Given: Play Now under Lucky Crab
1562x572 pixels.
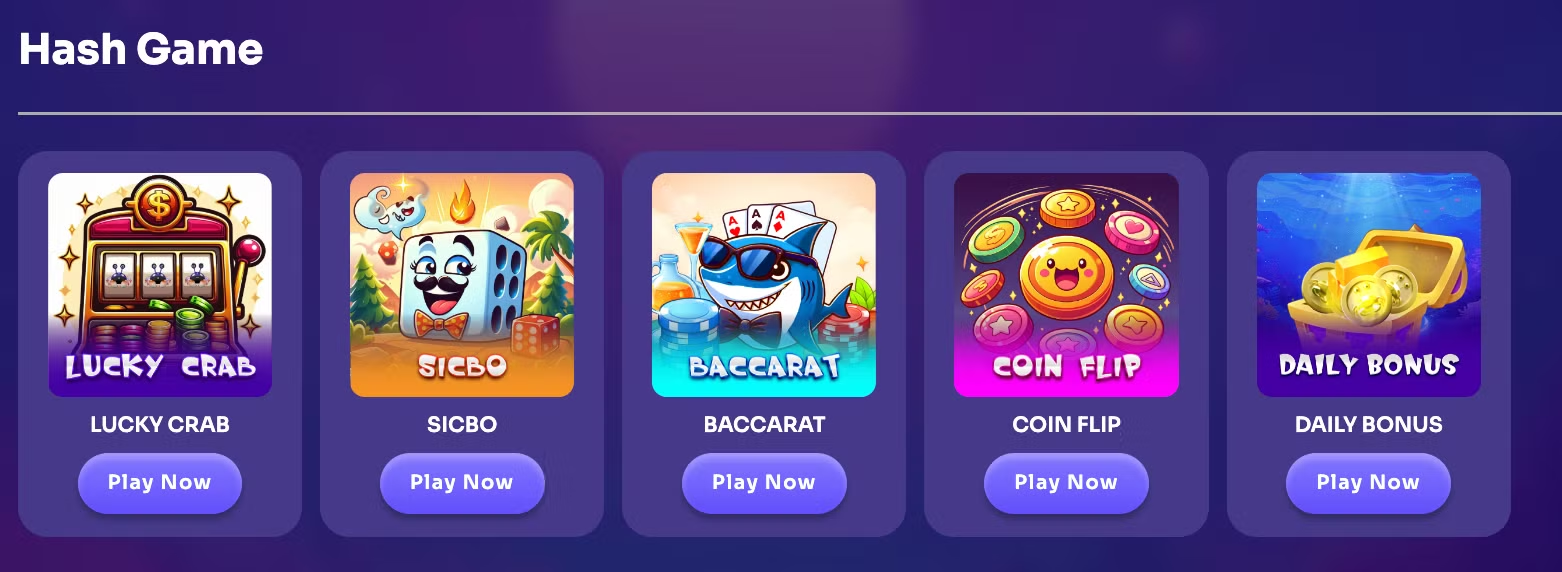Looking at the screenshot, I should click(x=160, y=483).
